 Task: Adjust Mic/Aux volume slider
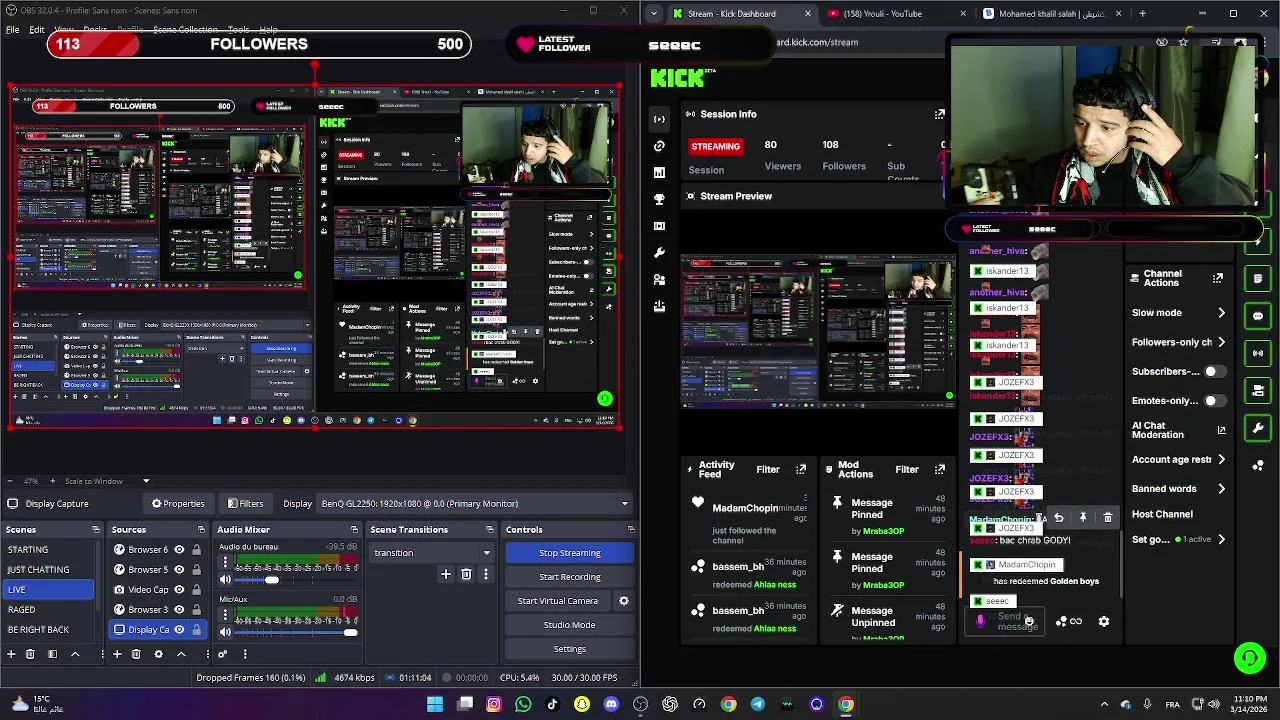tap(350, 632)
